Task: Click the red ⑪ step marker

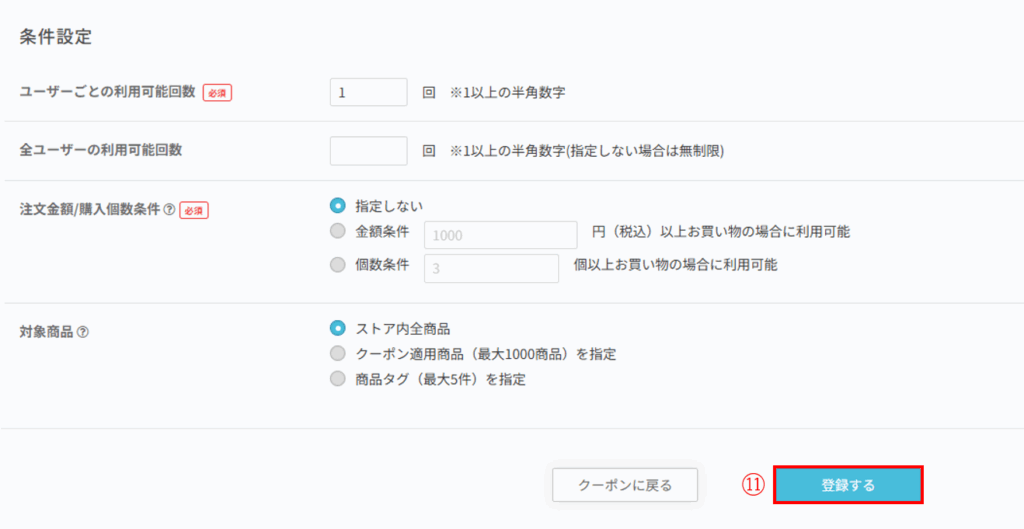Action: pyautogui.click(x=752, y=485)
